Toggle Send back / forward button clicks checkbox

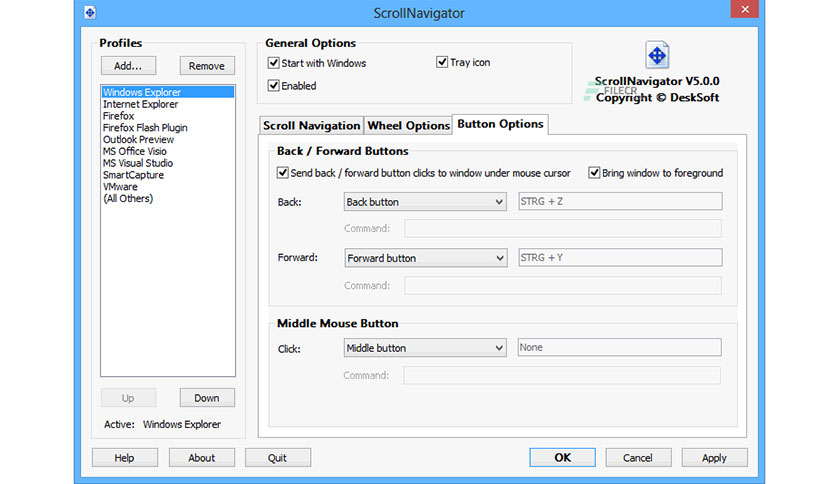(283, 173)
